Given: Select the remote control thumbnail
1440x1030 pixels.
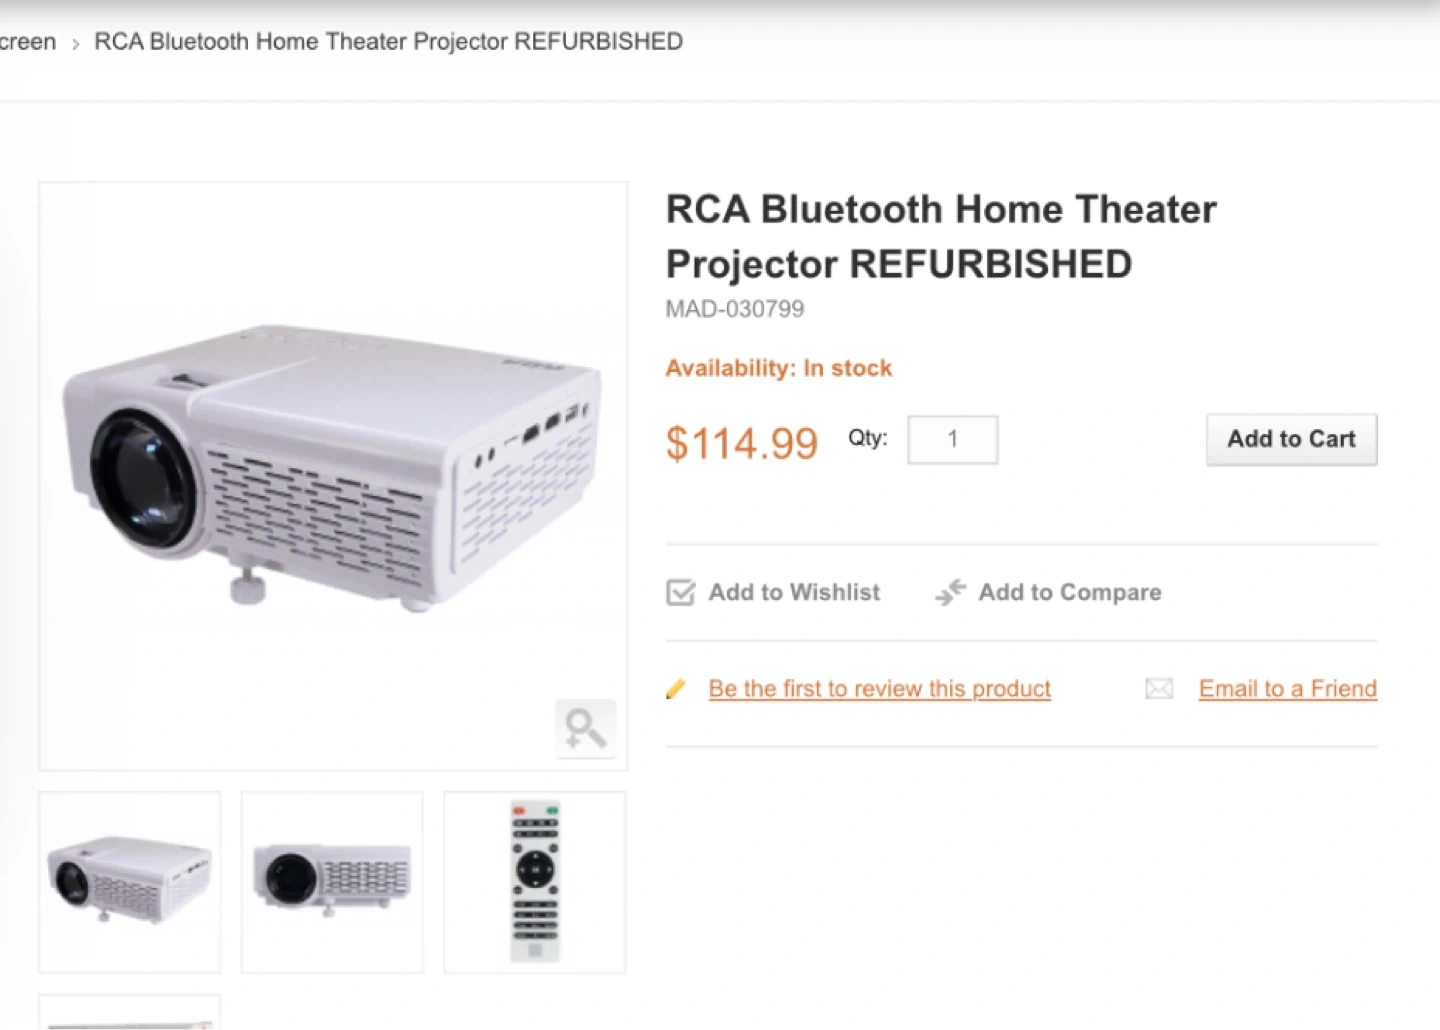Looking at the screenshot, I should tap(535, 882).
